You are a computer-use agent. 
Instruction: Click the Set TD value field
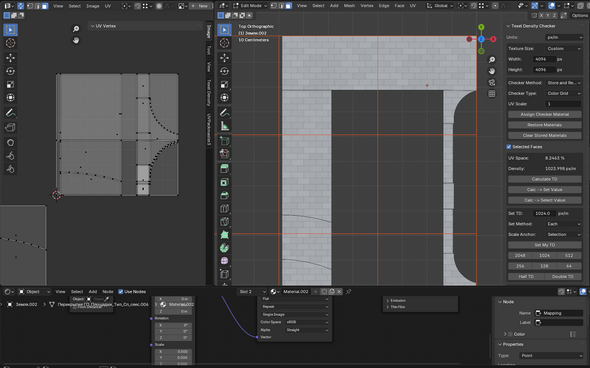[x=544, y=213]
